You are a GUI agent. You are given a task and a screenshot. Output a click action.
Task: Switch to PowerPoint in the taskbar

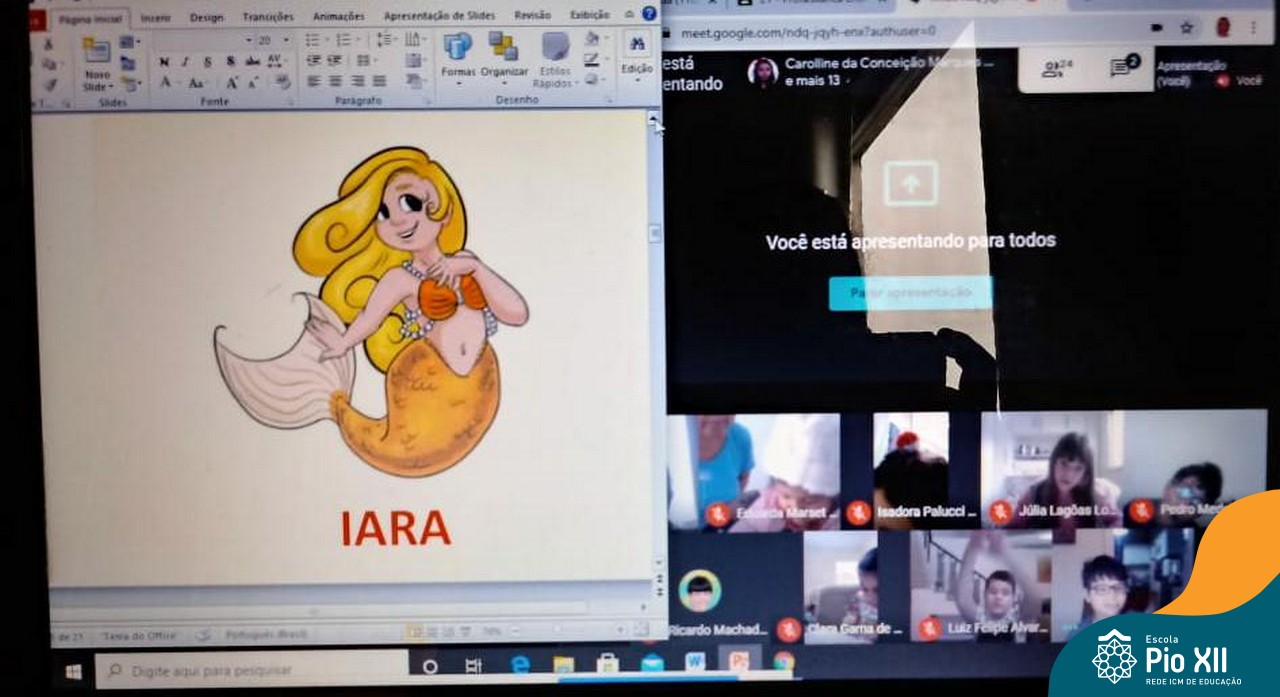[739, 661]
